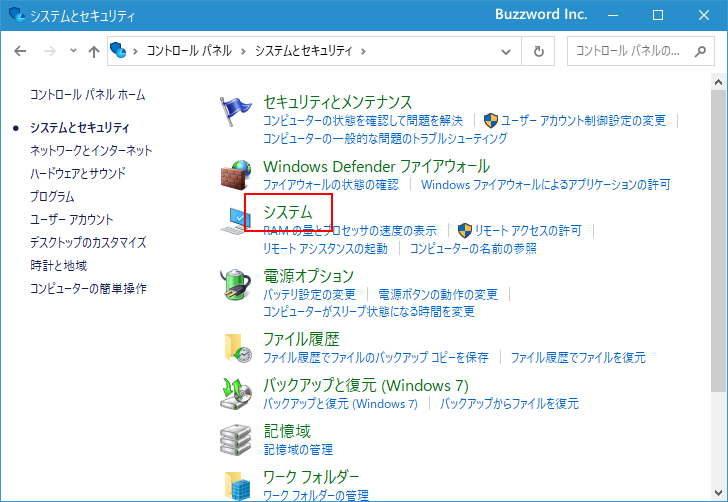Select システムとセキュリティ in the sidebar
Image resolution: width=728 pixels, height=502 pixels.
pos(80,128)
